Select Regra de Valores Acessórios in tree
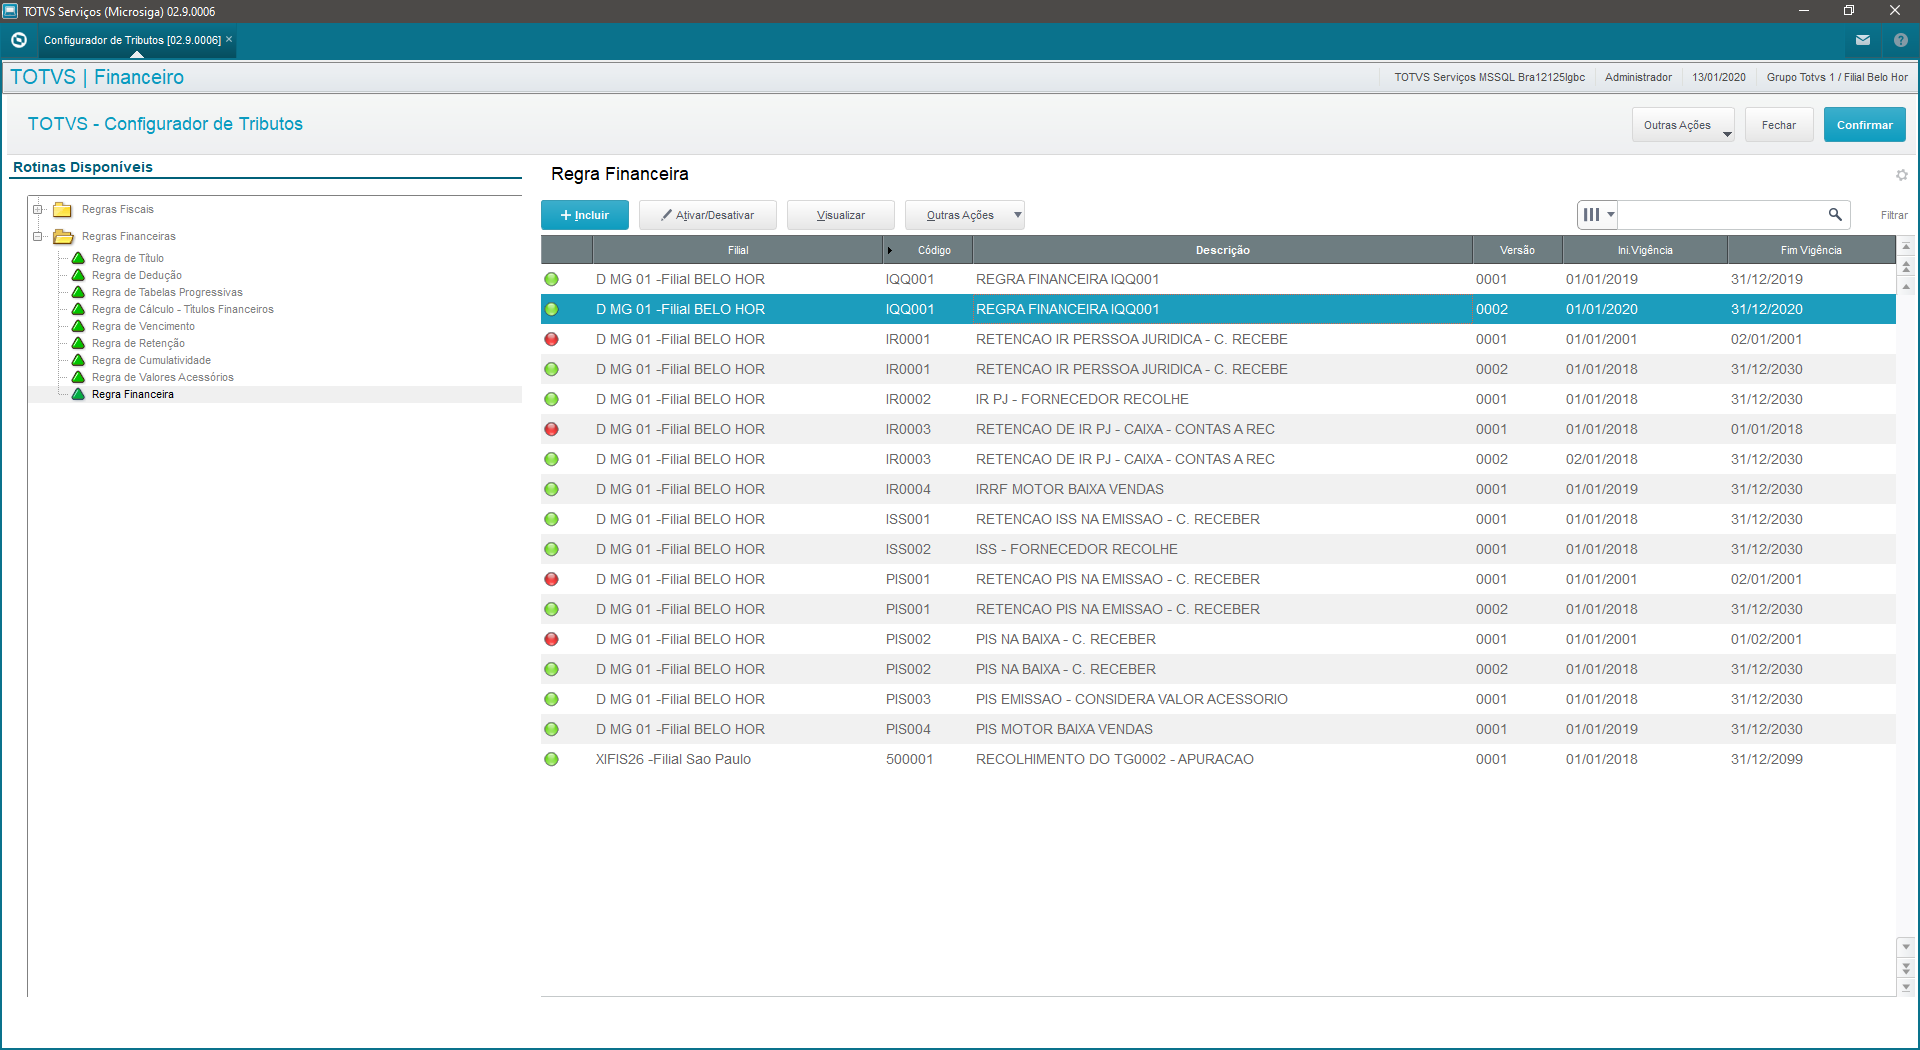Screen dimensions: 1920x1050 point(162,377)
